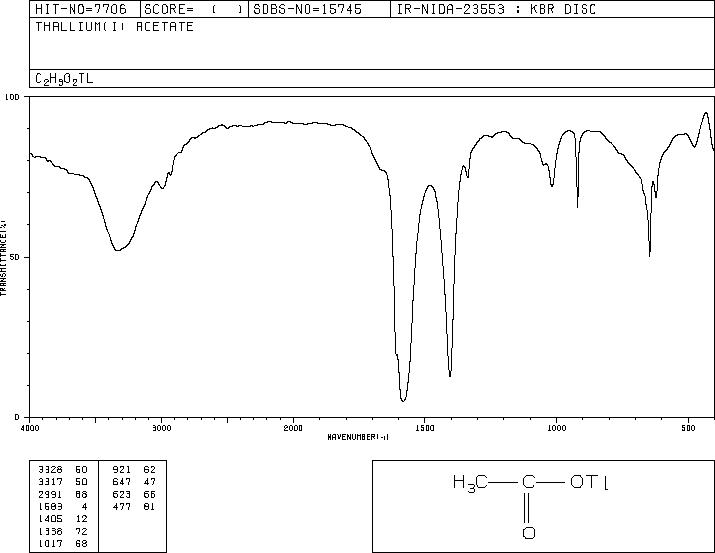Click the IR-NIDA-23553 : KBR DISC text

pyautogui.click(x=496, y=9)
